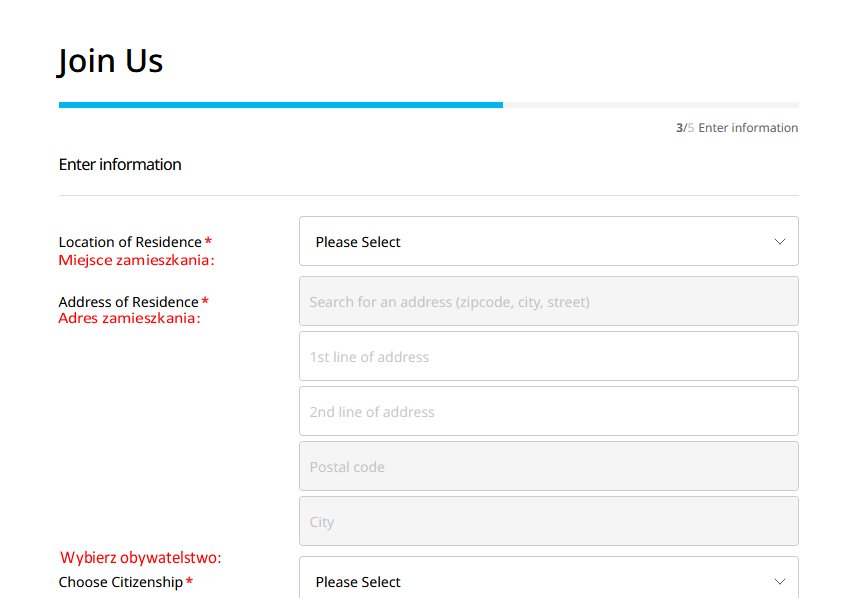
Task: Click the Address of Residence label
Action: tap(129, 302)
